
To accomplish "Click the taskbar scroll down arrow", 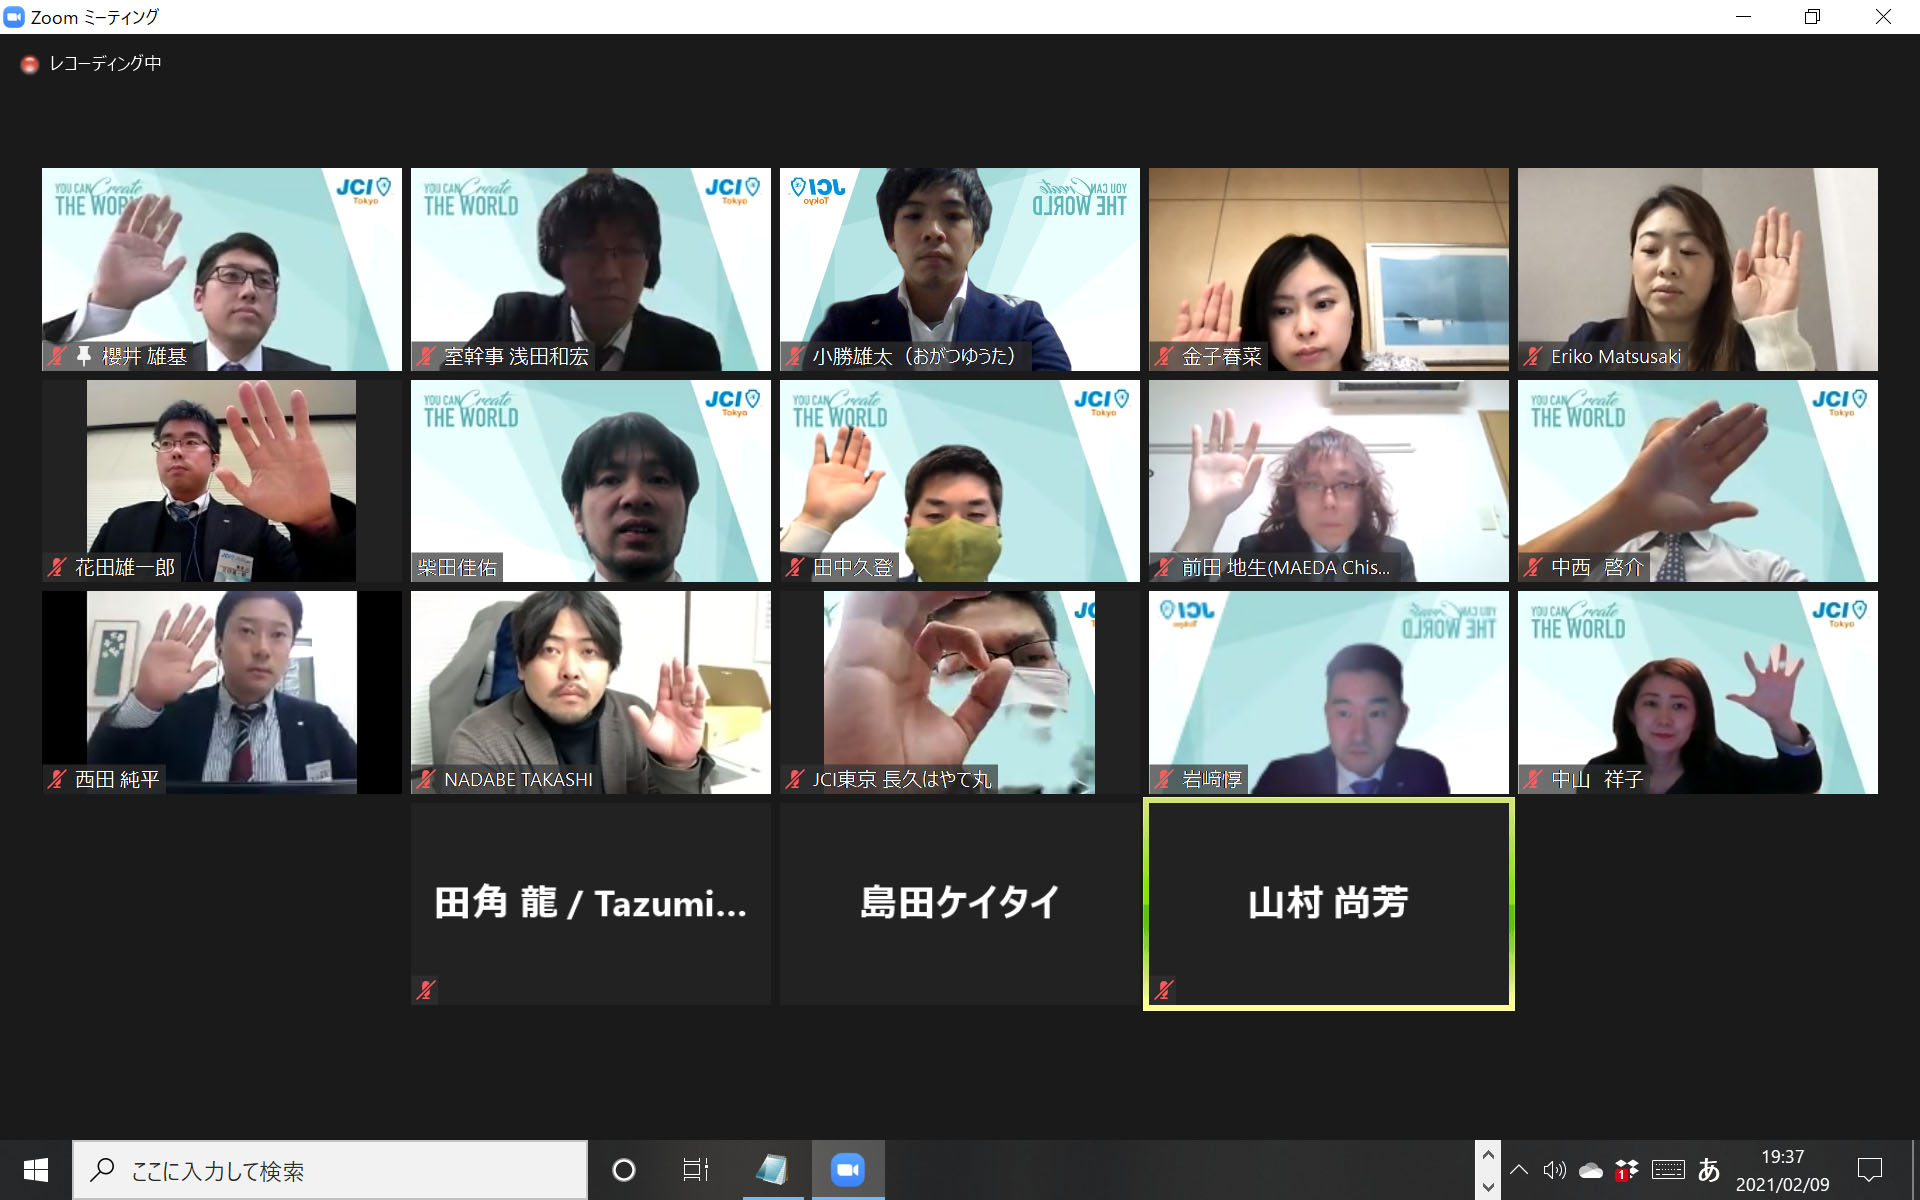I will click(1488, 1187).
